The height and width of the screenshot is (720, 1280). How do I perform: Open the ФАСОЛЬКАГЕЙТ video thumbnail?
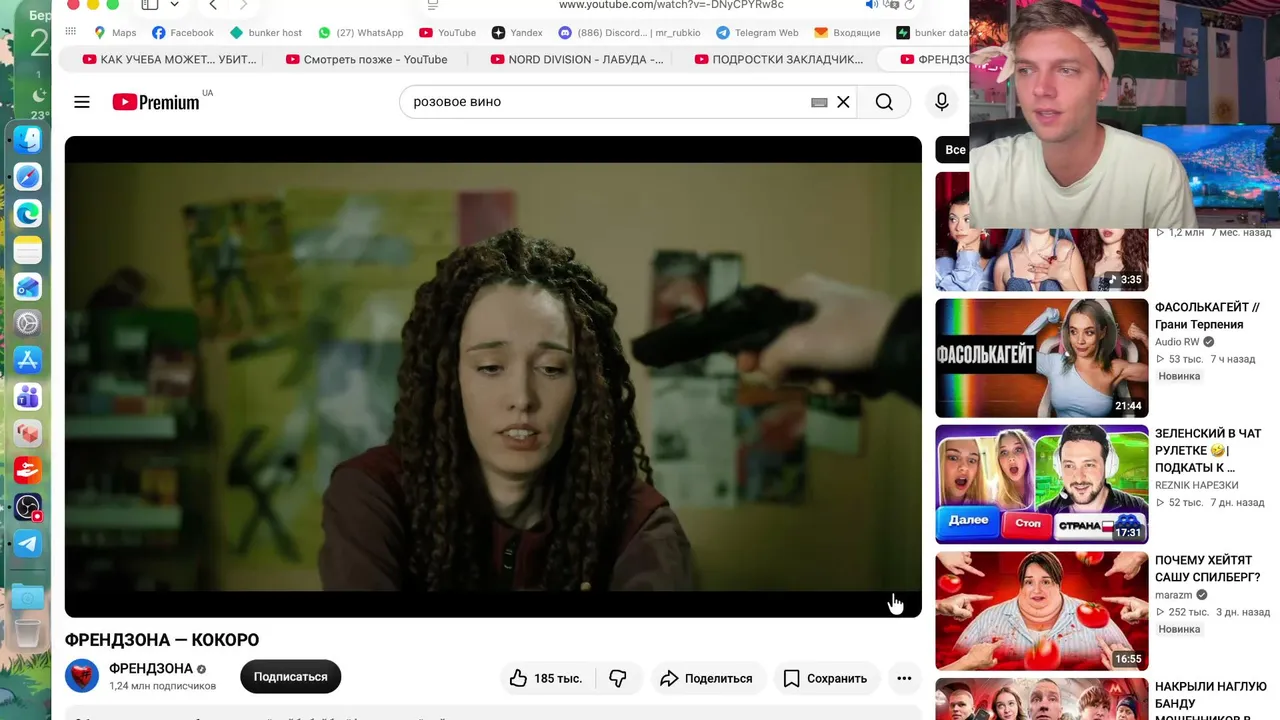pyautogui.click(x=1042, y=358)
